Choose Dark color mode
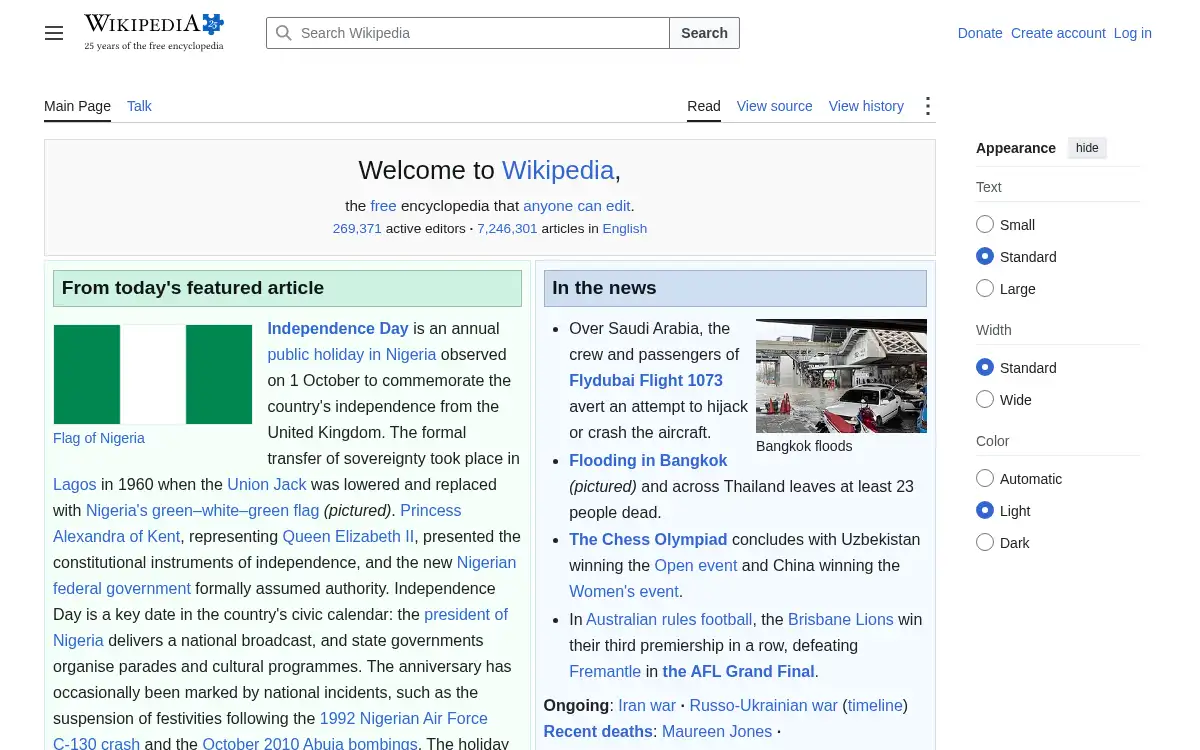 pyautogui.click(x=985, y=543)
